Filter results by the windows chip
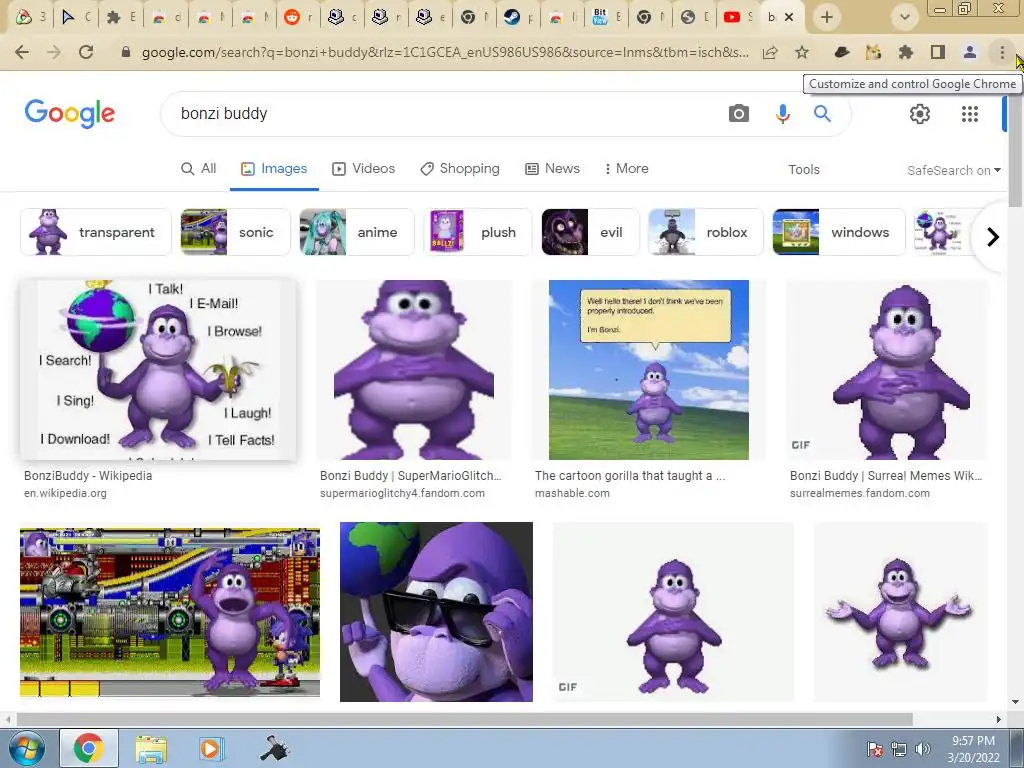The height and width of the screenshot is (768, 1024). point(839,232)
